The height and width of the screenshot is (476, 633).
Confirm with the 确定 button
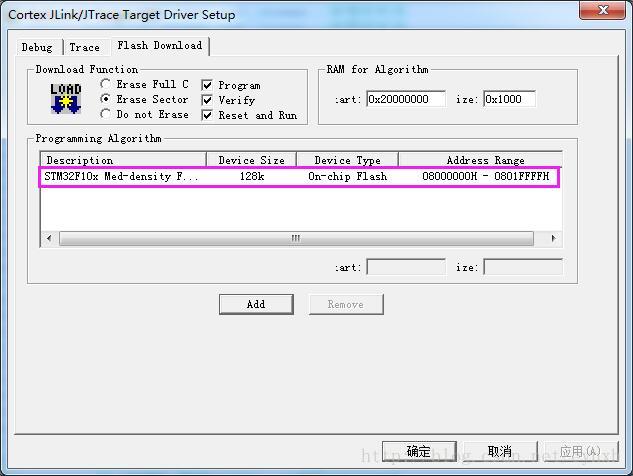click(419, 451)
